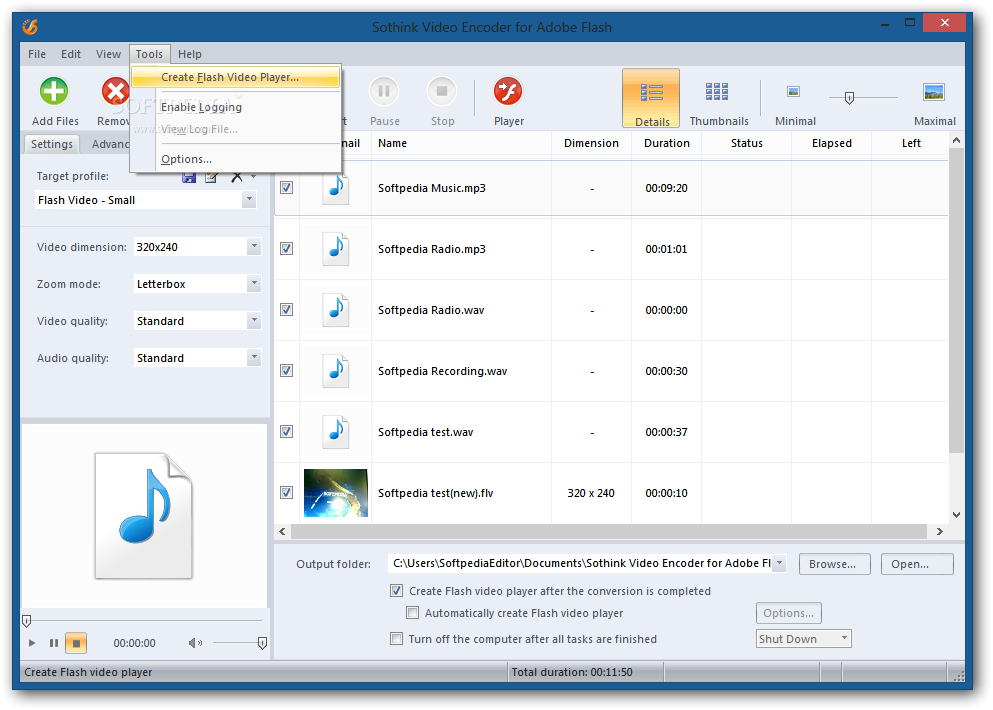Click the Sothink app logo in title bar

(x=30, y=27)
